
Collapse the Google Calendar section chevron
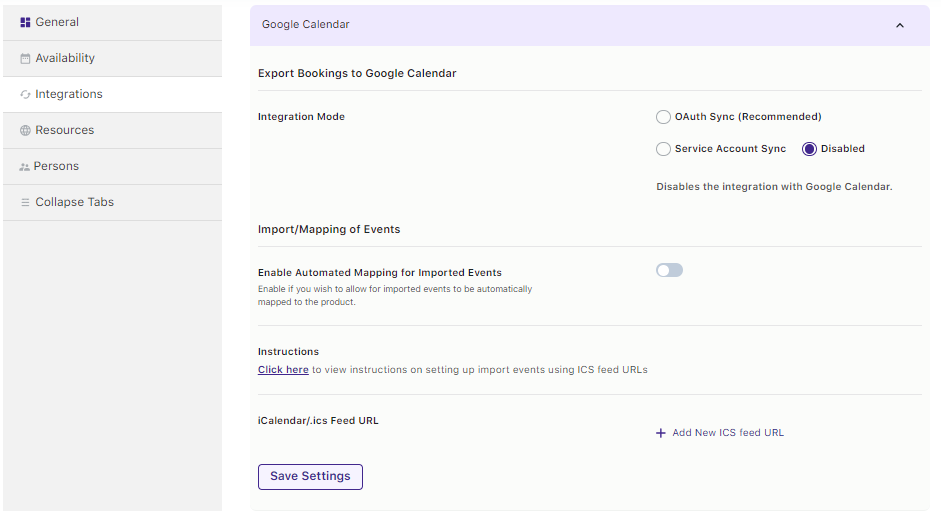pos(900,25)
